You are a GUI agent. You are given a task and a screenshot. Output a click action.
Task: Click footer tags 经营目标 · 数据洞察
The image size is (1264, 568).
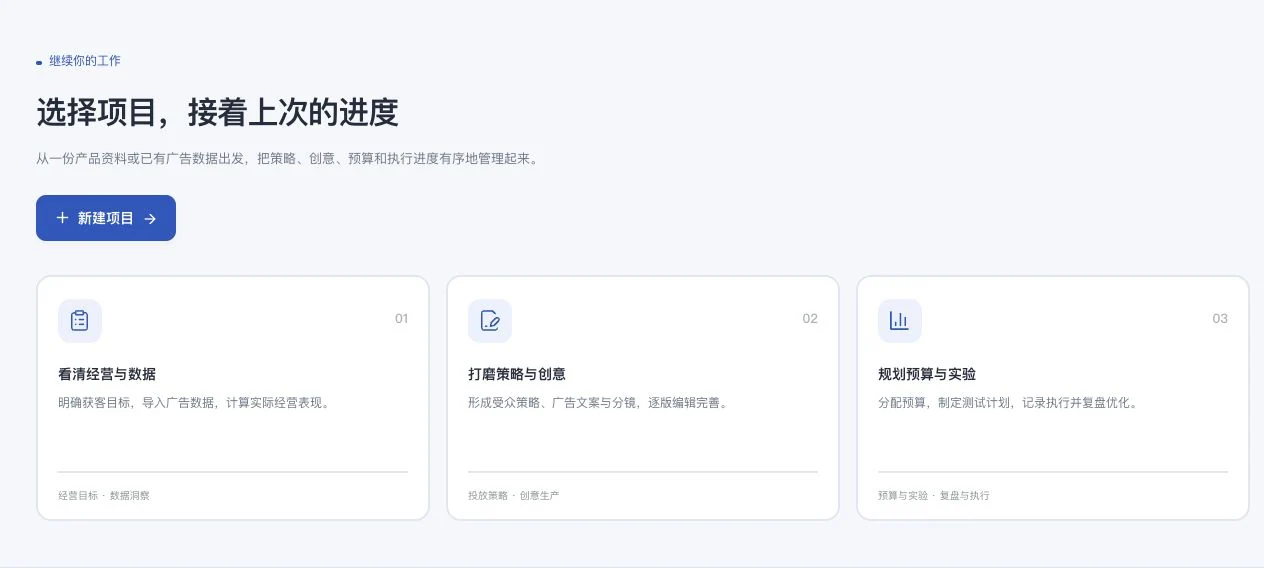pos(104,496)
